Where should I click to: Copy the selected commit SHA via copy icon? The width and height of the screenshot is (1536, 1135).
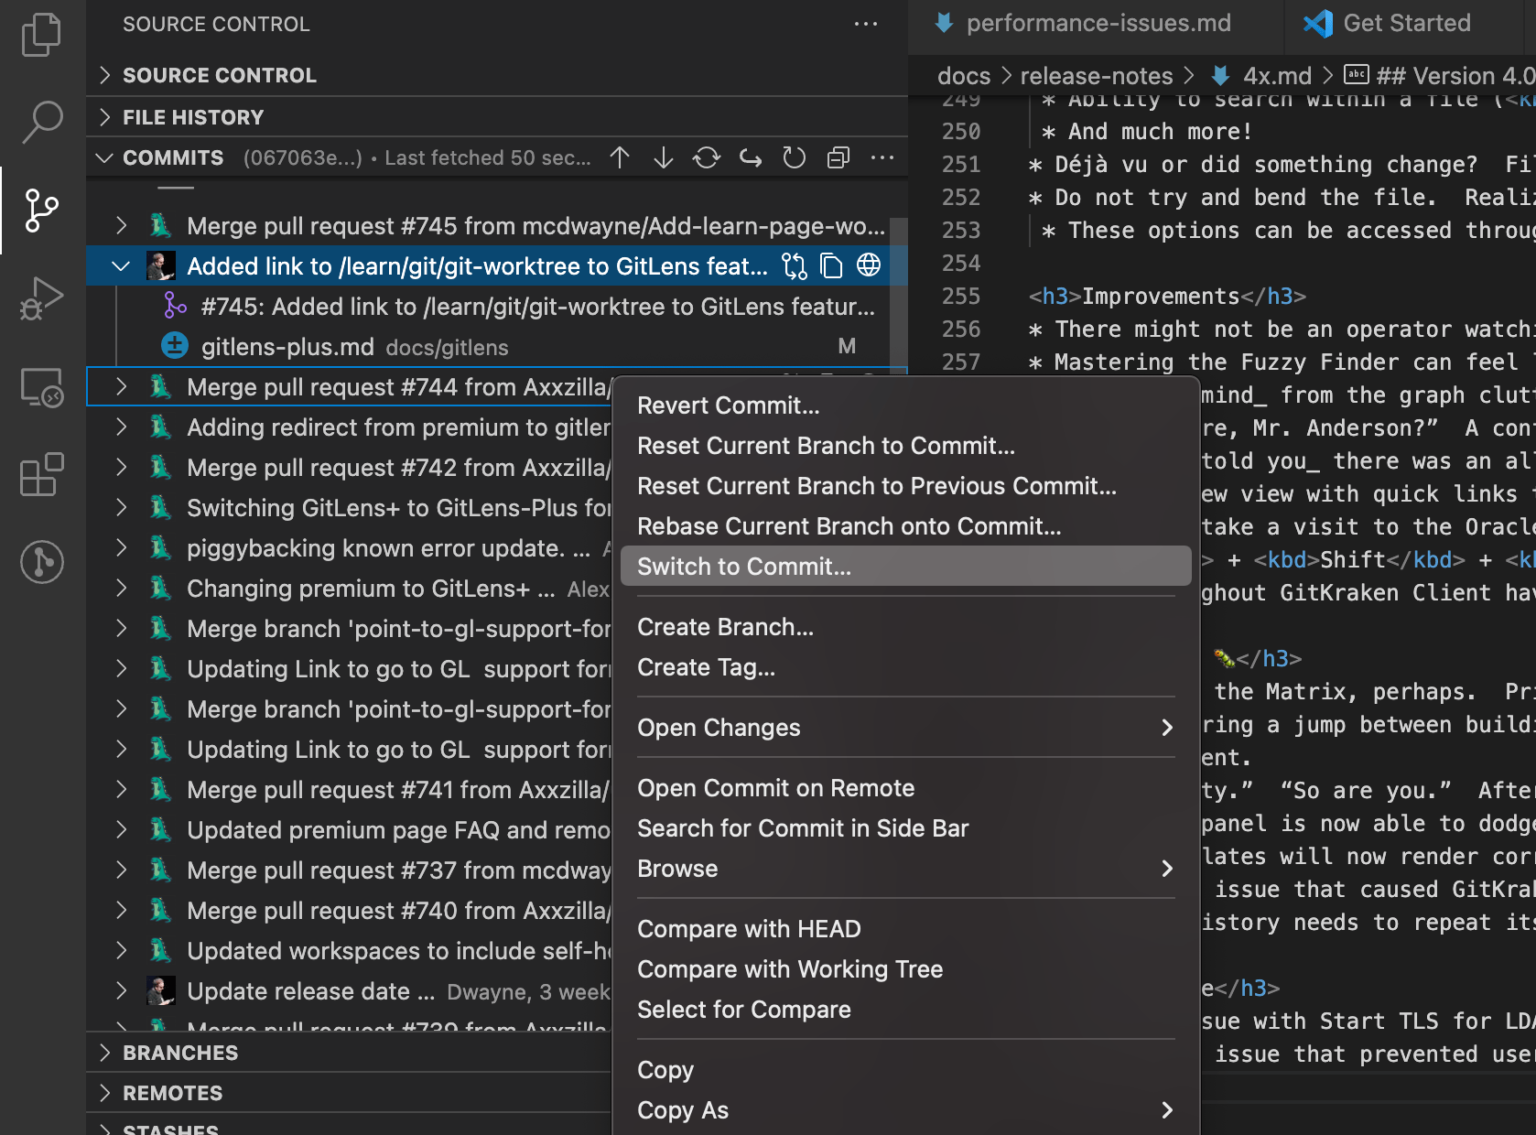pyautogui.click(x=831, y=265)
